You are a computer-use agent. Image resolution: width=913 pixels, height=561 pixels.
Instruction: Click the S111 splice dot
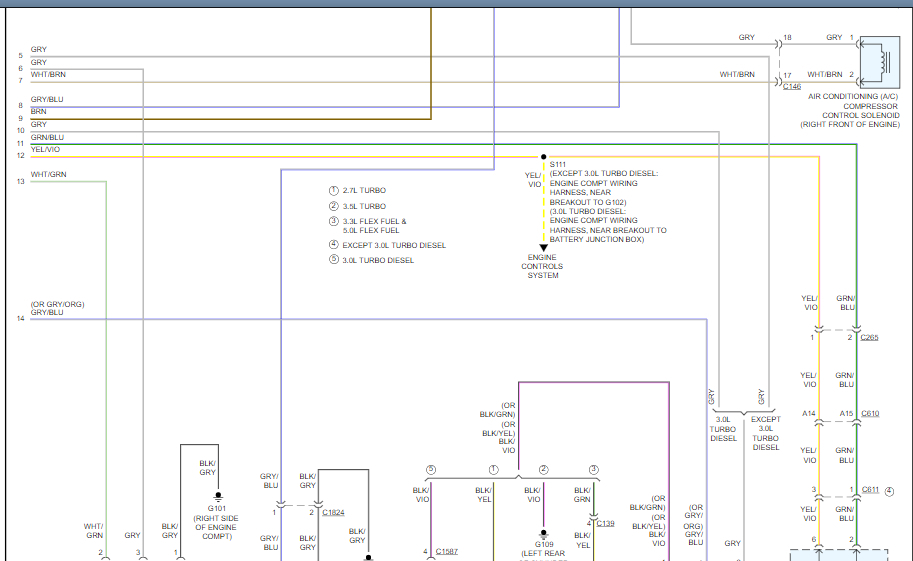(x=543, y=157)
